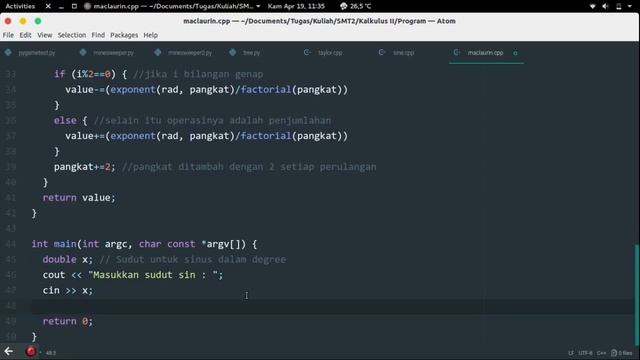Open the maclaurin.cpp app menu dropdown in top bar
This screenshot has width=640, height=360.
click(x=171, y=6)
